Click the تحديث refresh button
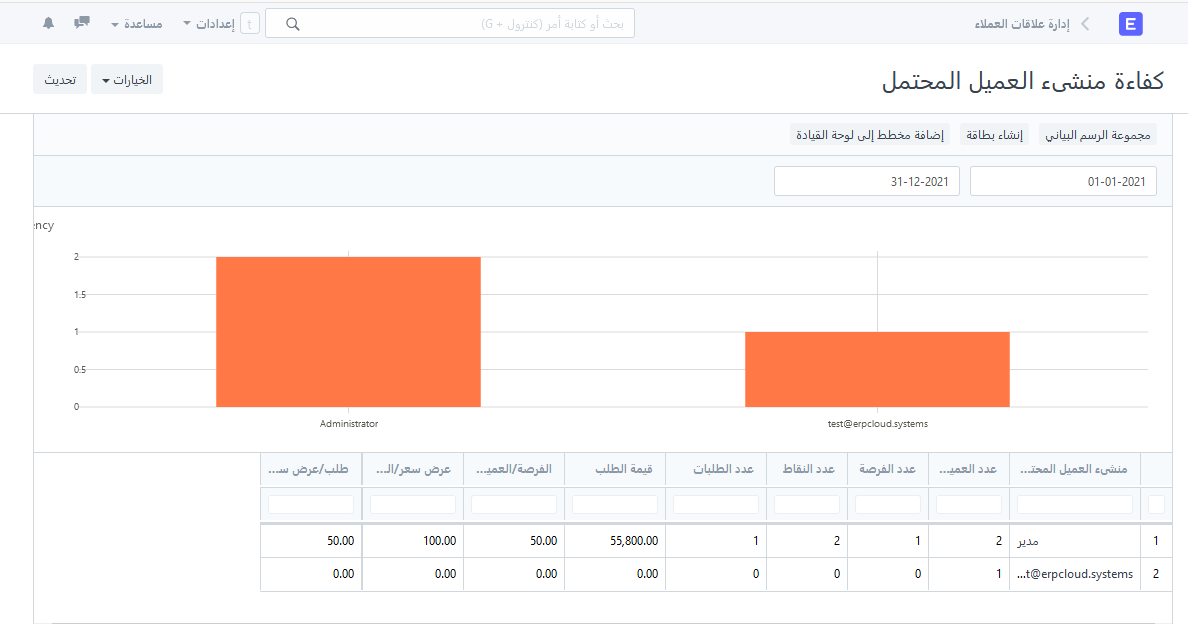Screen dimensions: 1188x624 tap(60, 80)
